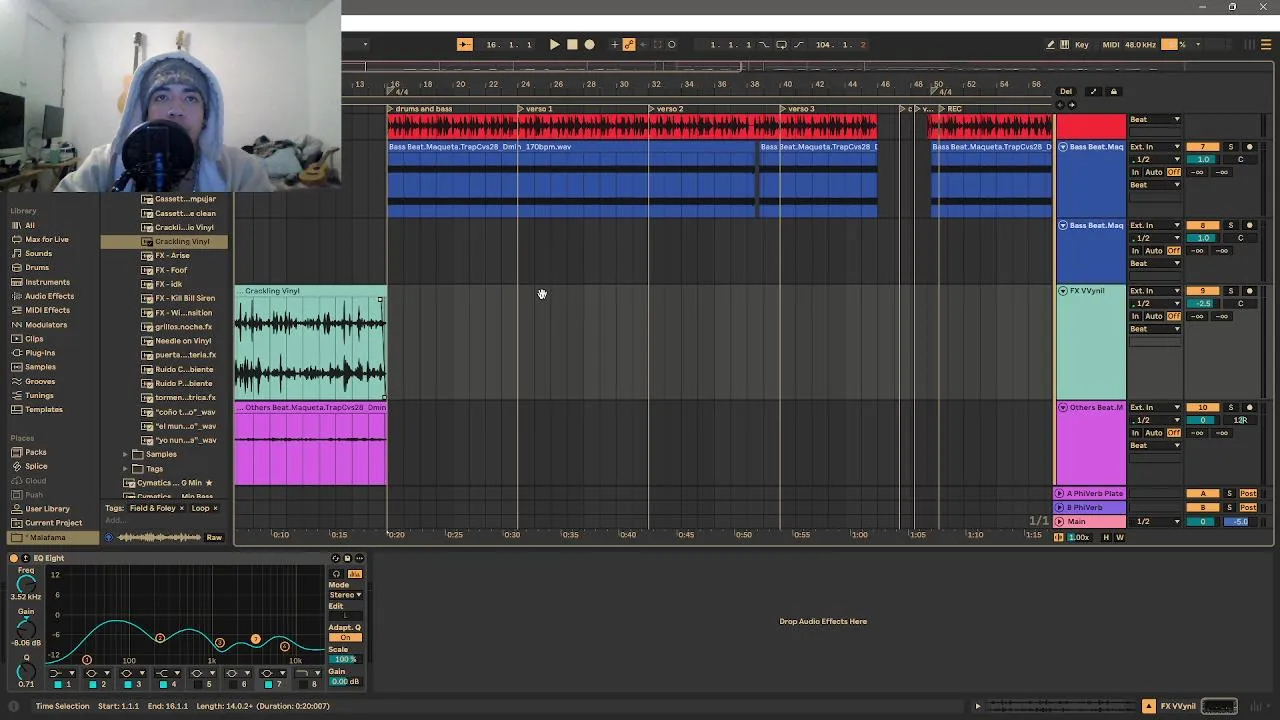This screenshot has width=1280, height=720.
Task: Click the MIDI Arrangement Overdub plus icon
Action: point(615,44)
